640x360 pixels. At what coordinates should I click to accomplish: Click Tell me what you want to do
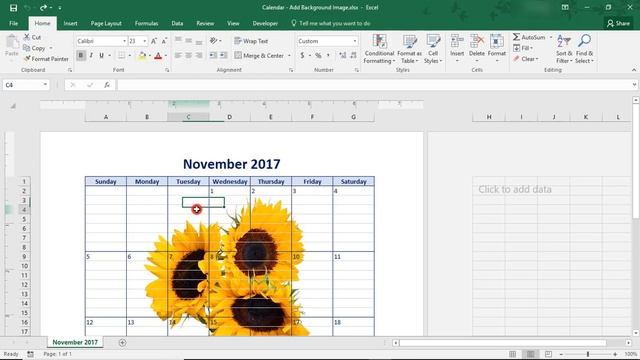(x=335, y=23)
